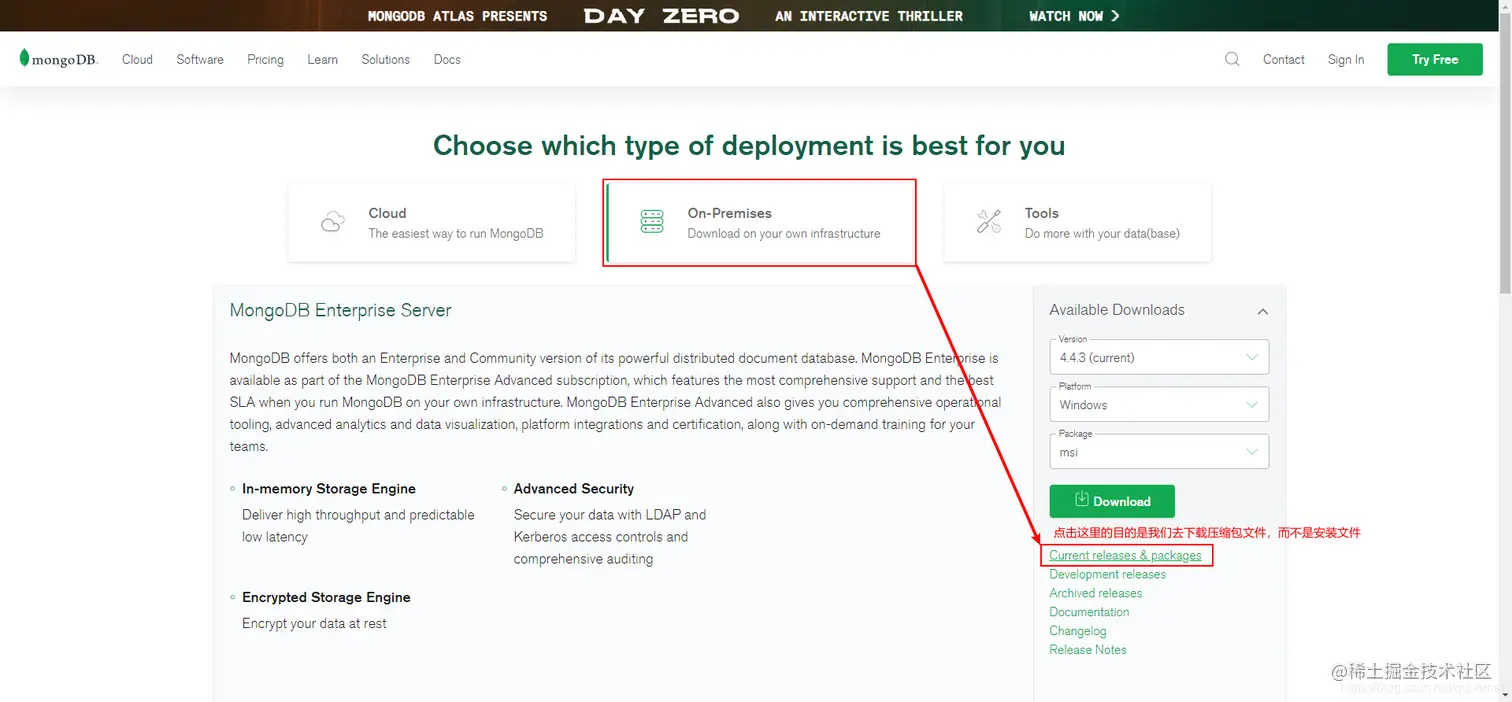Open the Learn menu
1512x702 pixels.
322,59
